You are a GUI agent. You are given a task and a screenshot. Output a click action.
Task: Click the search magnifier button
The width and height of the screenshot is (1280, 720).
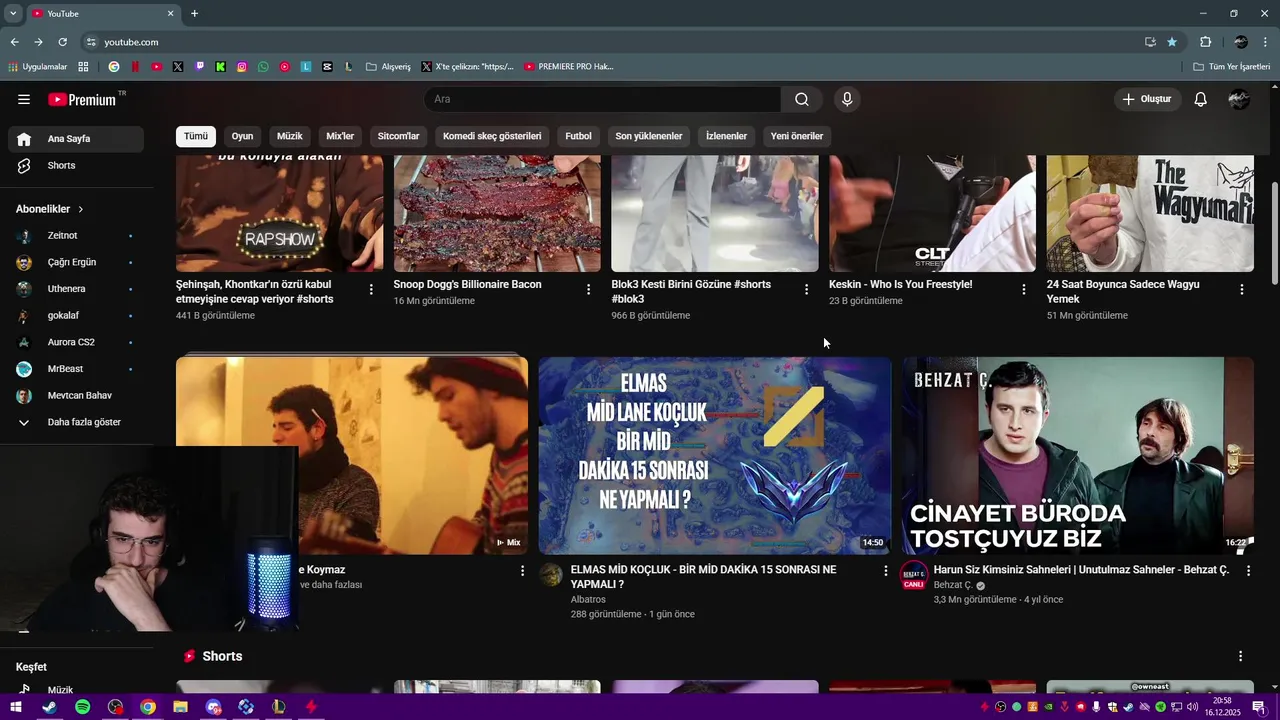[802, 99]
